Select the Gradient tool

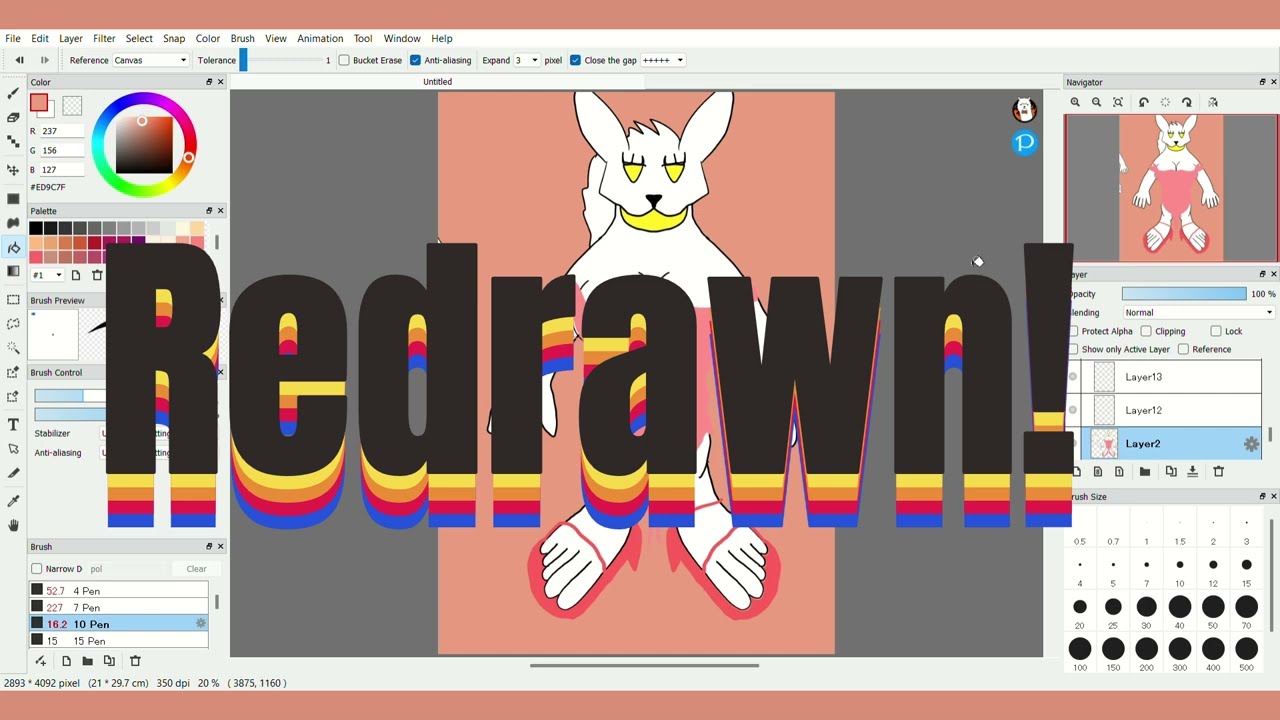(x=13, y=271)
